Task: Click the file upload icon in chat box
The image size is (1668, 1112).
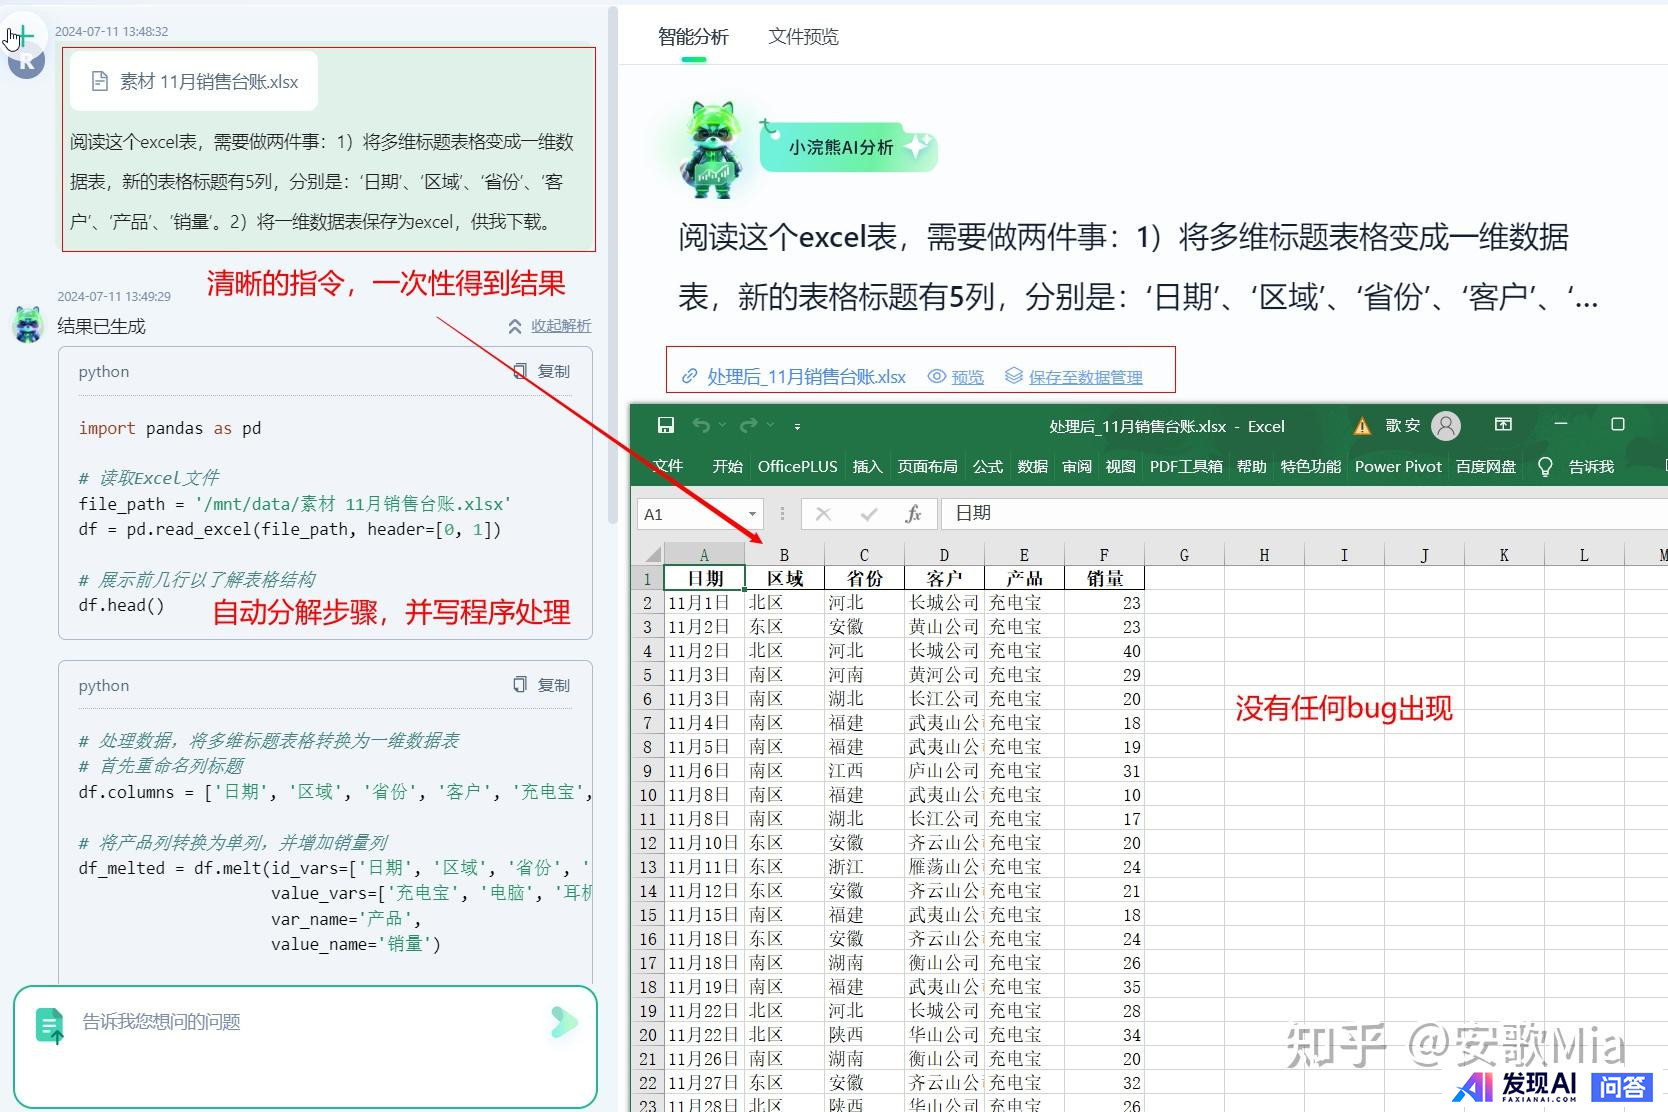Action: [49, 1025]
